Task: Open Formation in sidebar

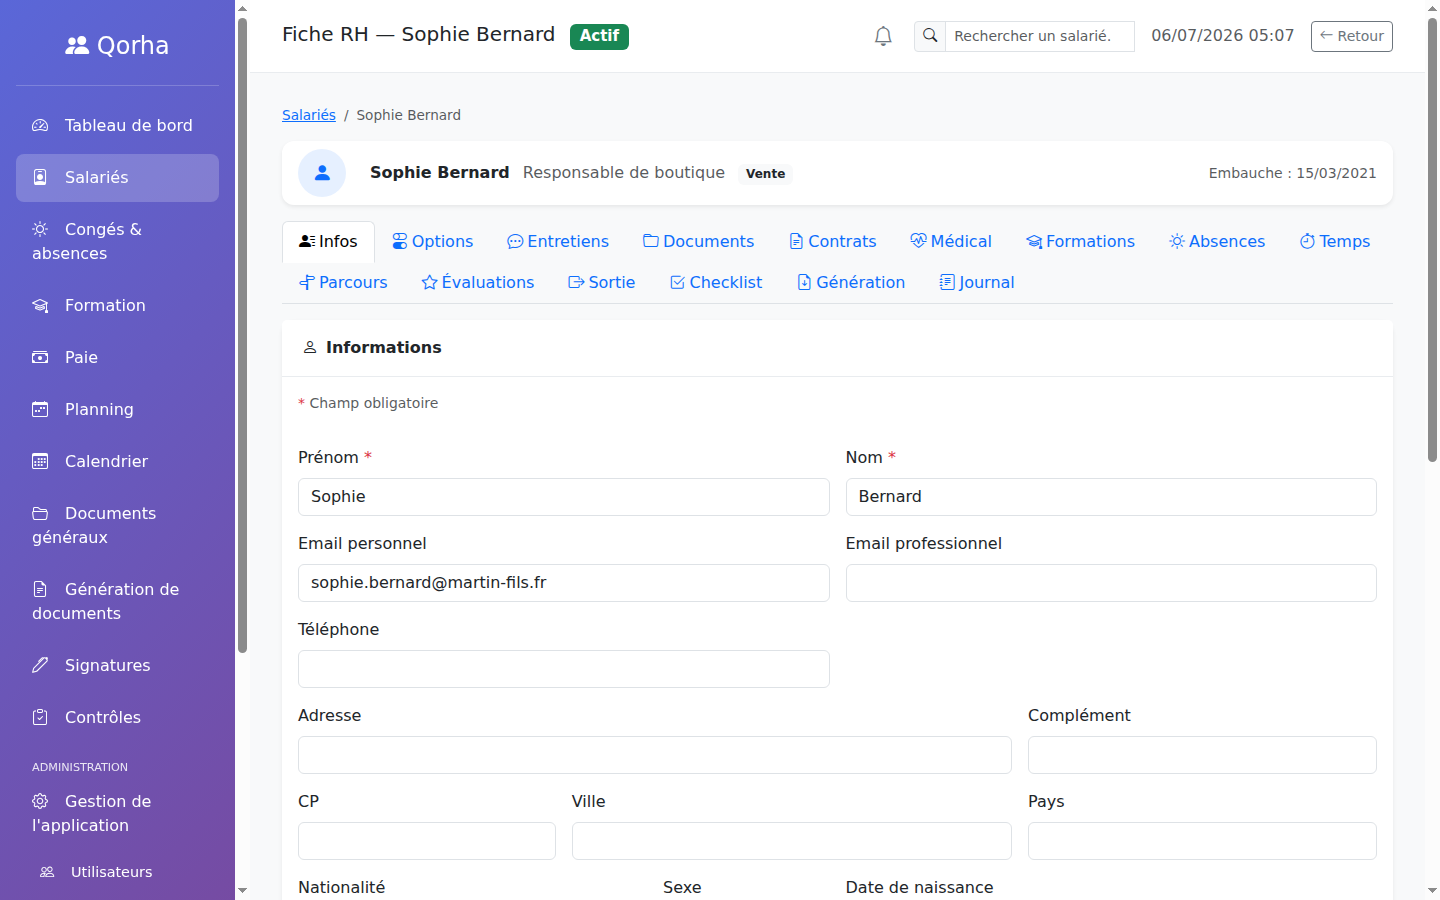Action: point(117,306)
